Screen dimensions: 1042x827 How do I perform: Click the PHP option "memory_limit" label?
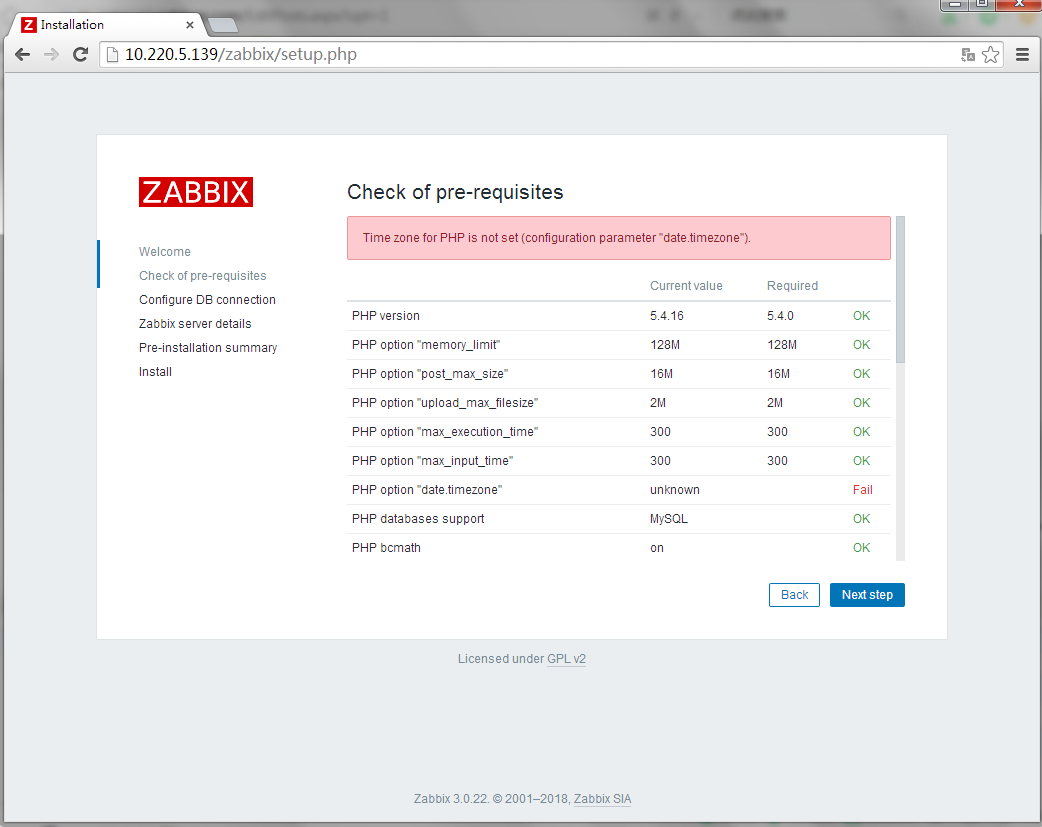click(426, 345)
